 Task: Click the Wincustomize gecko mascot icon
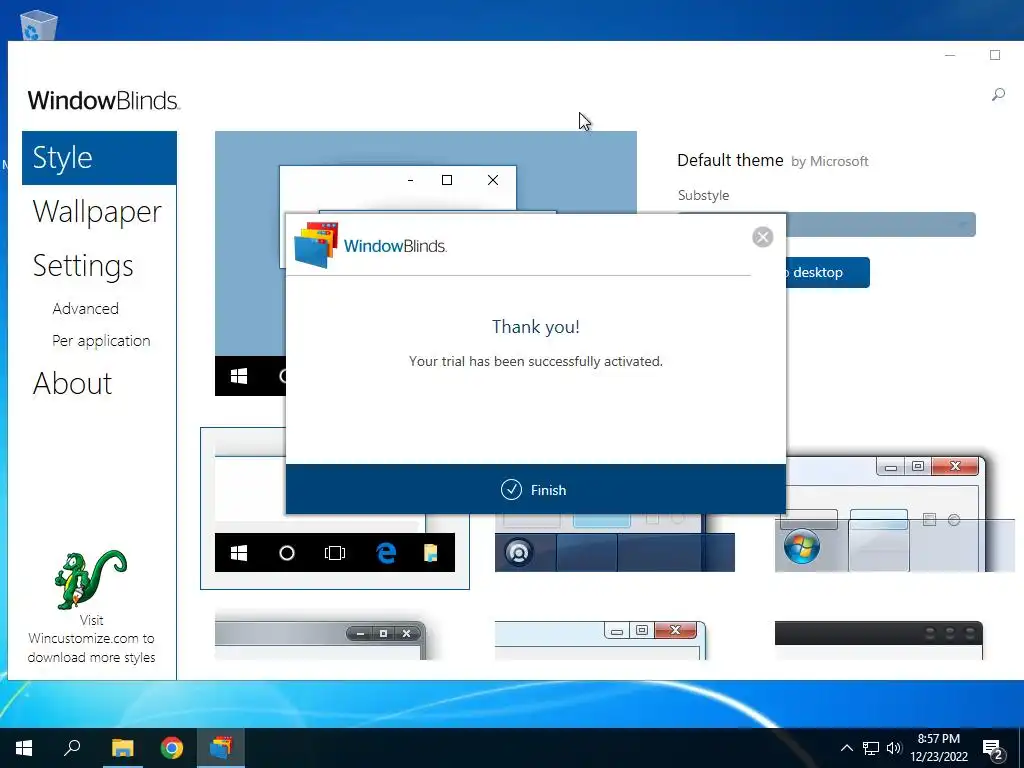(91, 579)
